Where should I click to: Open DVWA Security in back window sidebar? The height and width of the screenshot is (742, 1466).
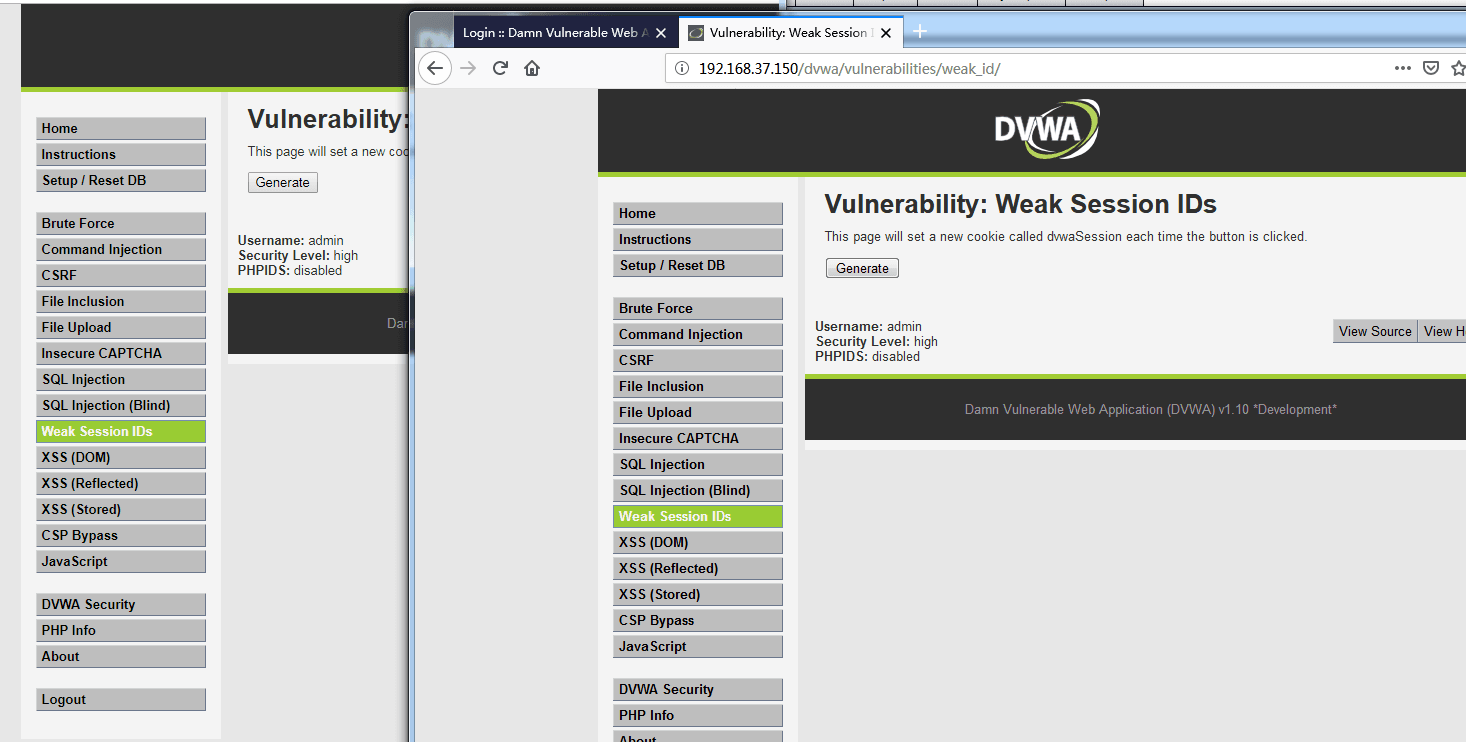pyautogui.click(x=121, y=604)
